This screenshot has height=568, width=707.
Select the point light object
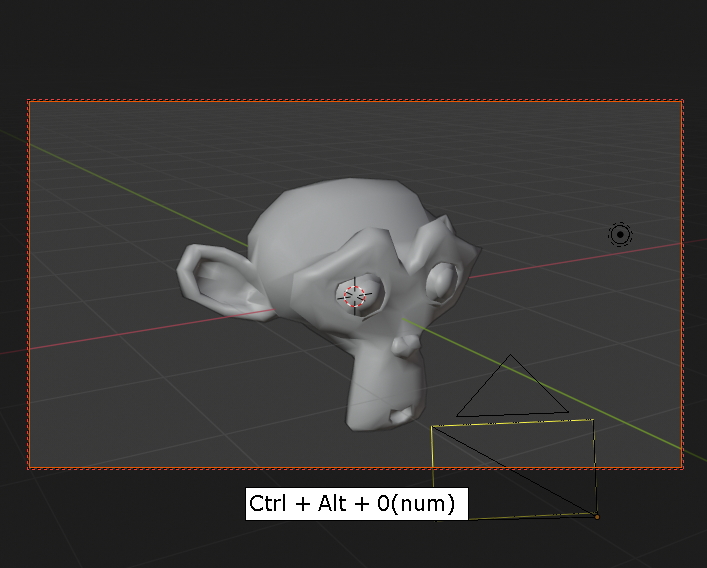(620, 234)
